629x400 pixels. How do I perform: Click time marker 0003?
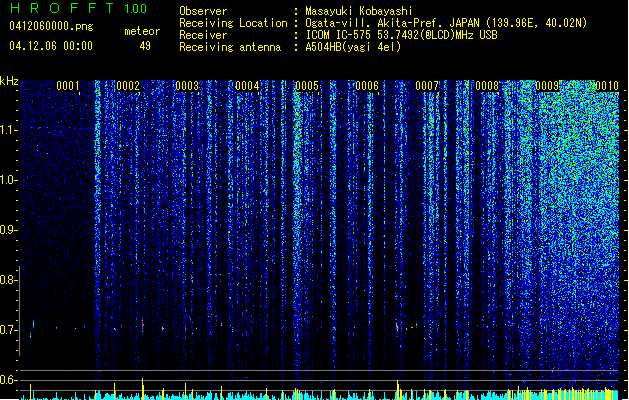point(187,86)
